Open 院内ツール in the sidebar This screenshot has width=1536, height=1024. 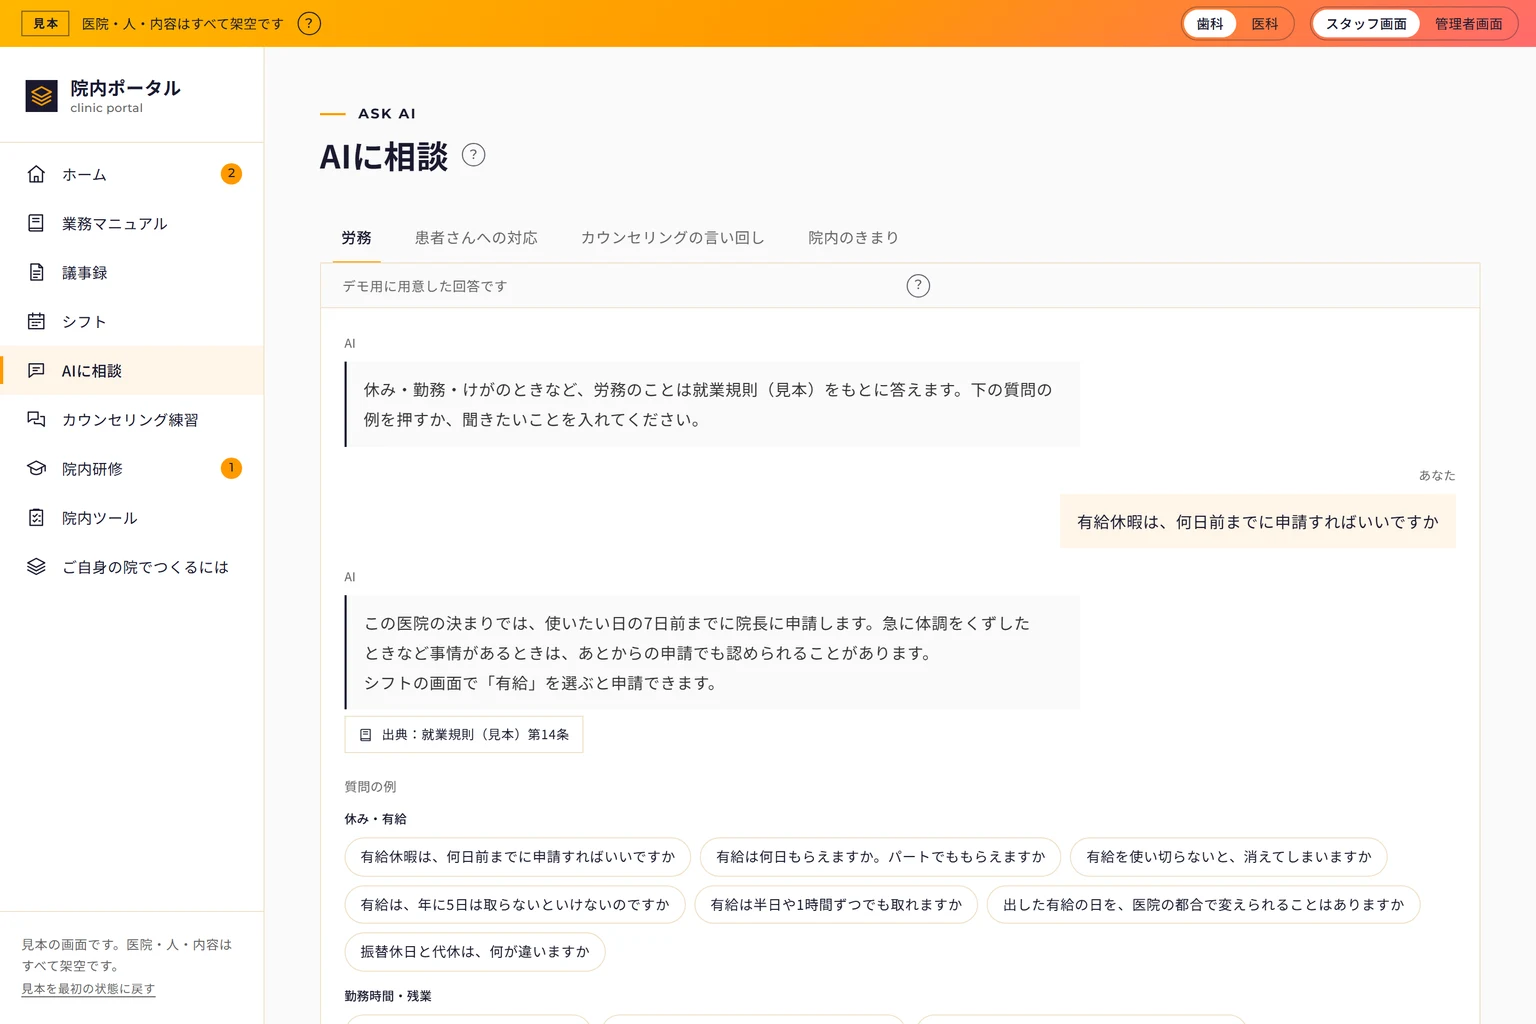pyautogui.click(x=132, y=517)
